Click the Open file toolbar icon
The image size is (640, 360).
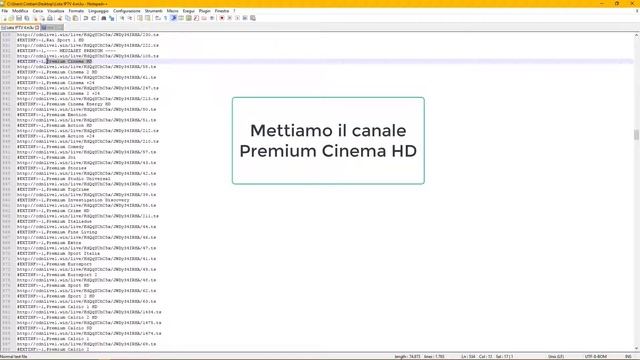[x=11, y=18]
